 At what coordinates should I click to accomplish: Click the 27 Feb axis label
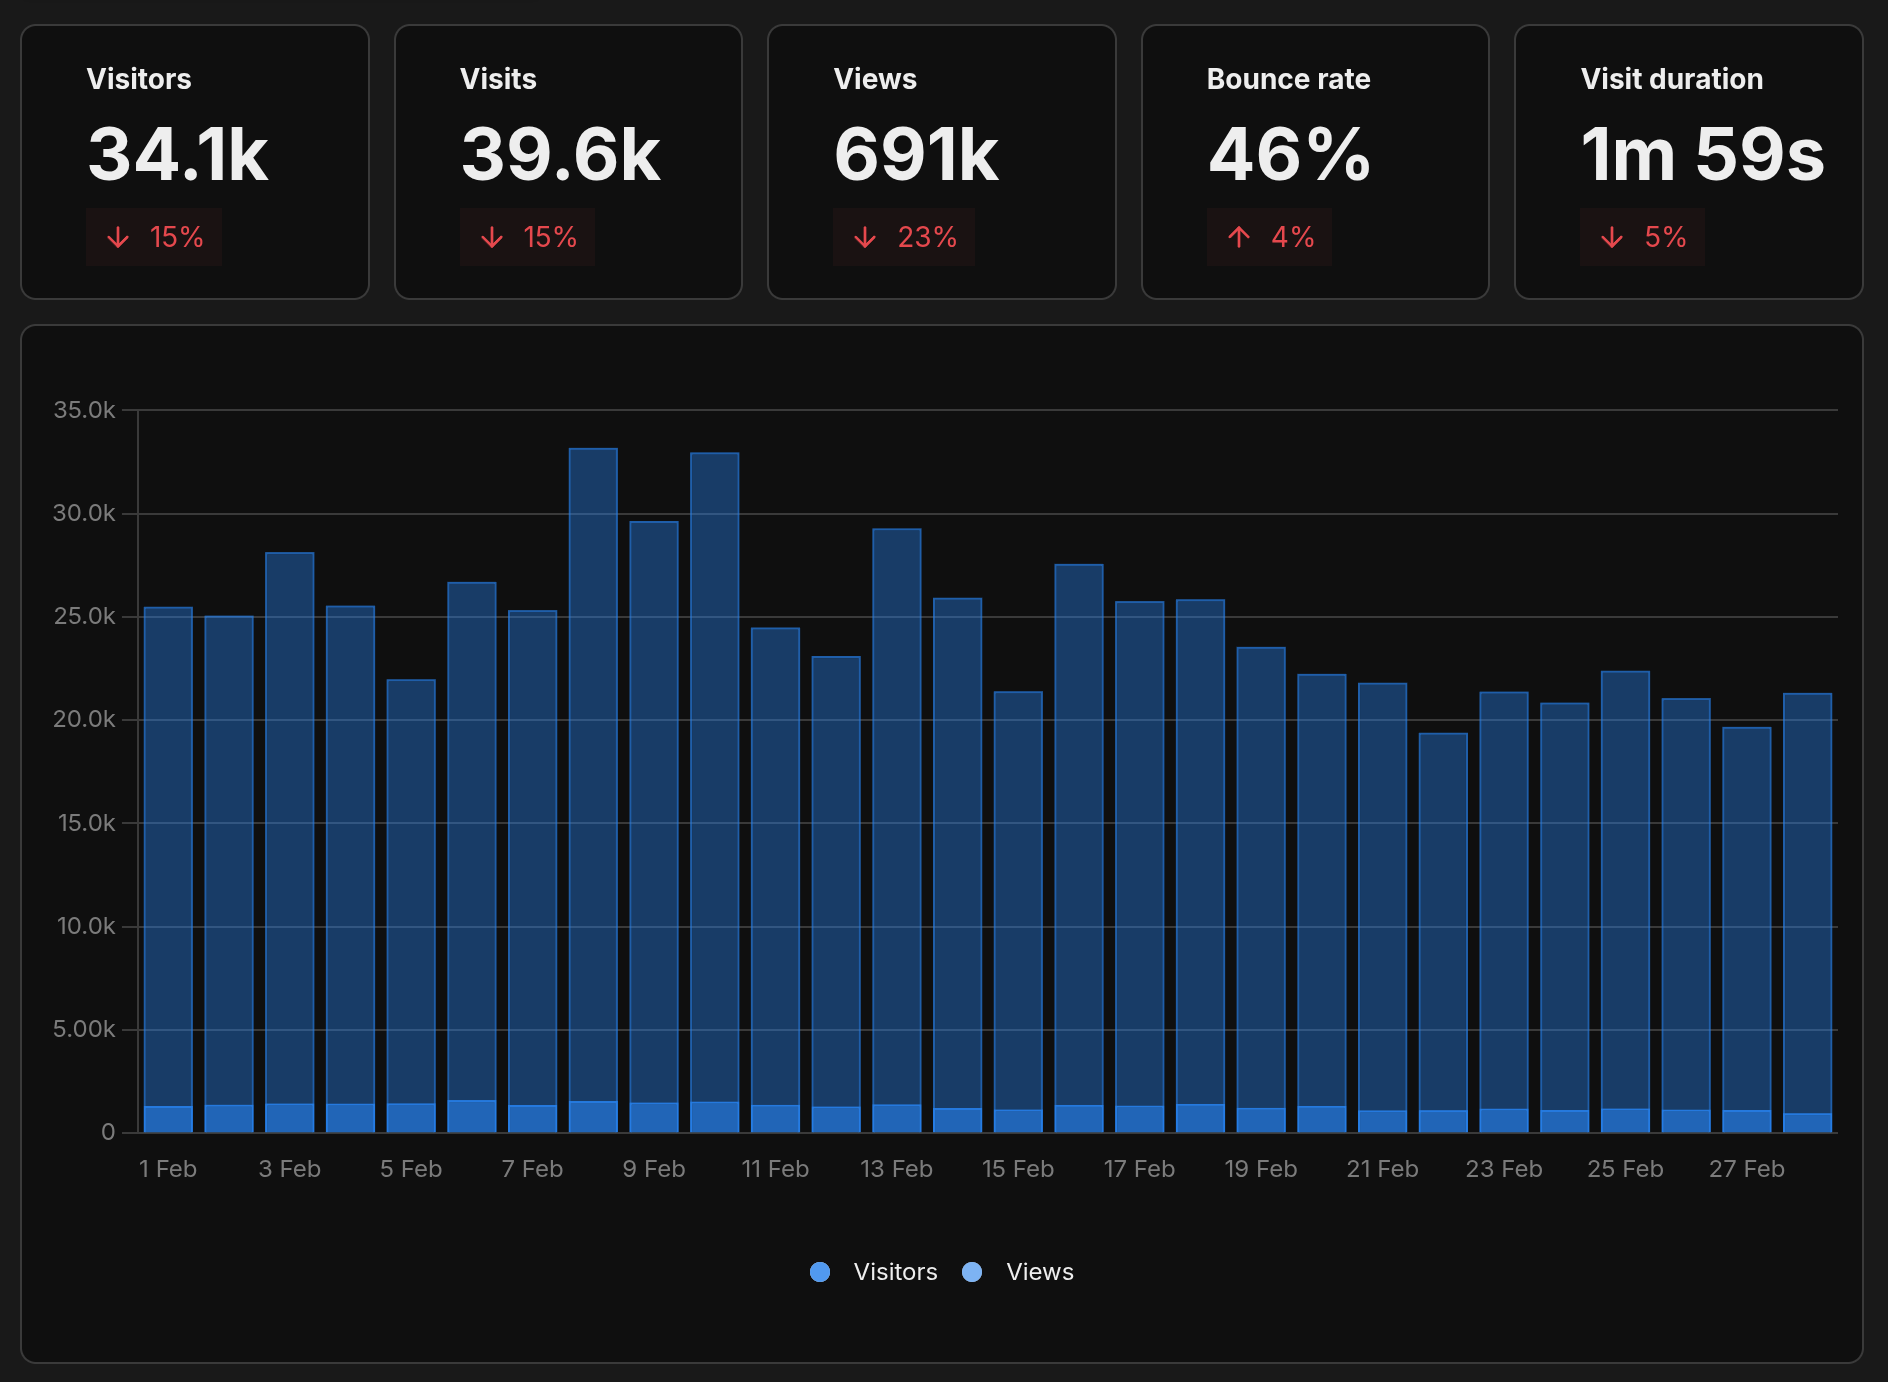1747,1168
